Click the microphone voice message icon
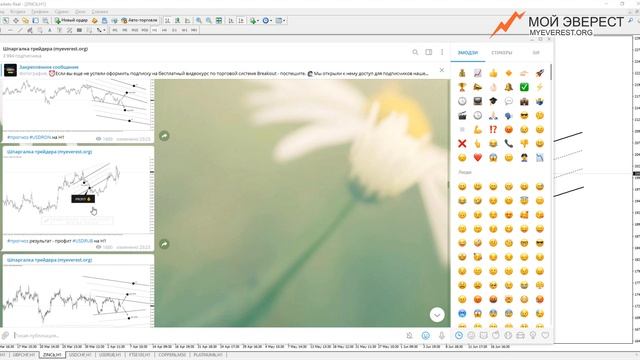Image resolution: width=640 pixels, height=360 pixels. point(441,336)
